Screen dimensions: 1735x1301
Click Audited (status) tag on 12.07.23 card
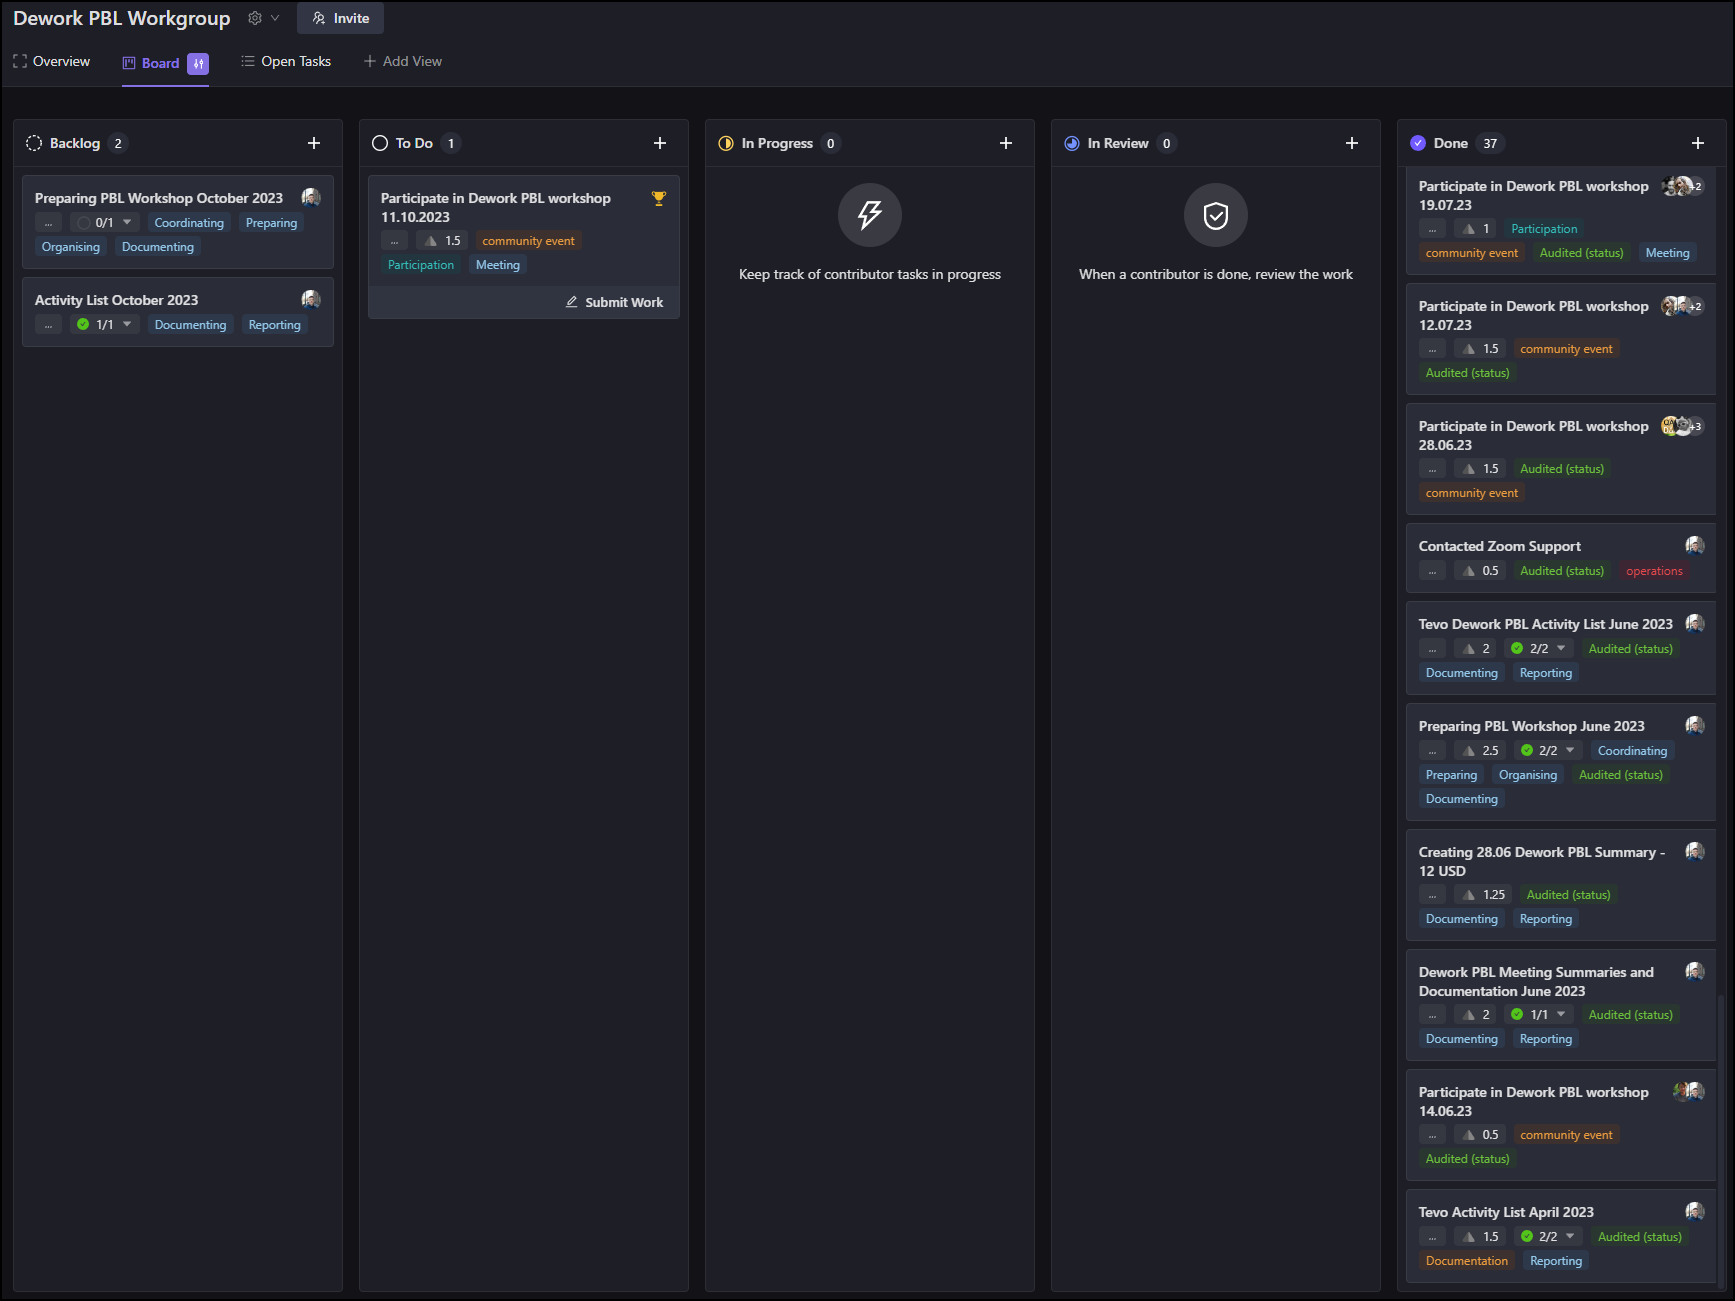click(1467, 373)
